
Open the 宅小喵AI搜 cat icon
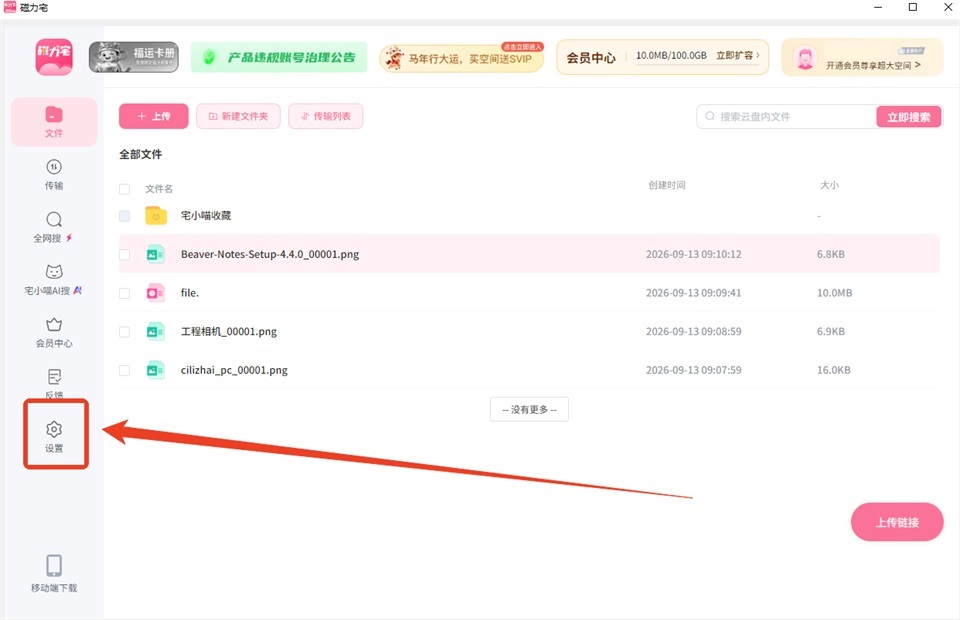point(54,272)
